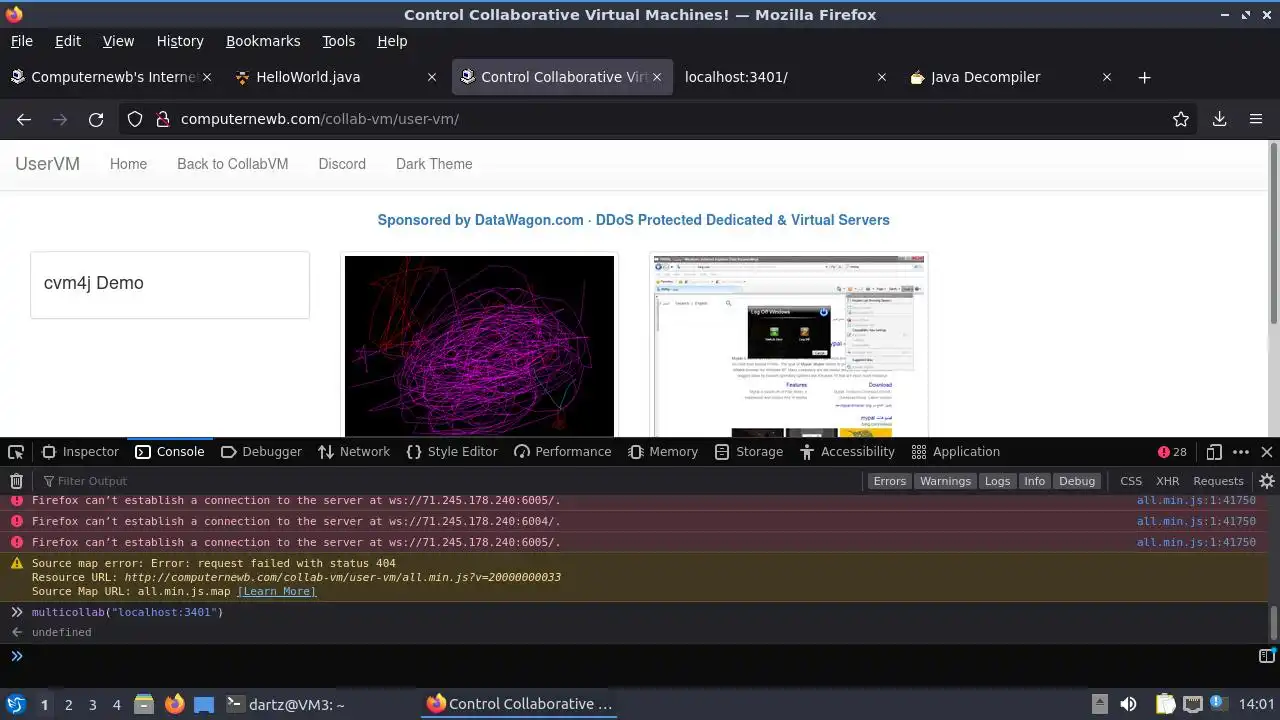Toggle the Debug filter

1077,481
